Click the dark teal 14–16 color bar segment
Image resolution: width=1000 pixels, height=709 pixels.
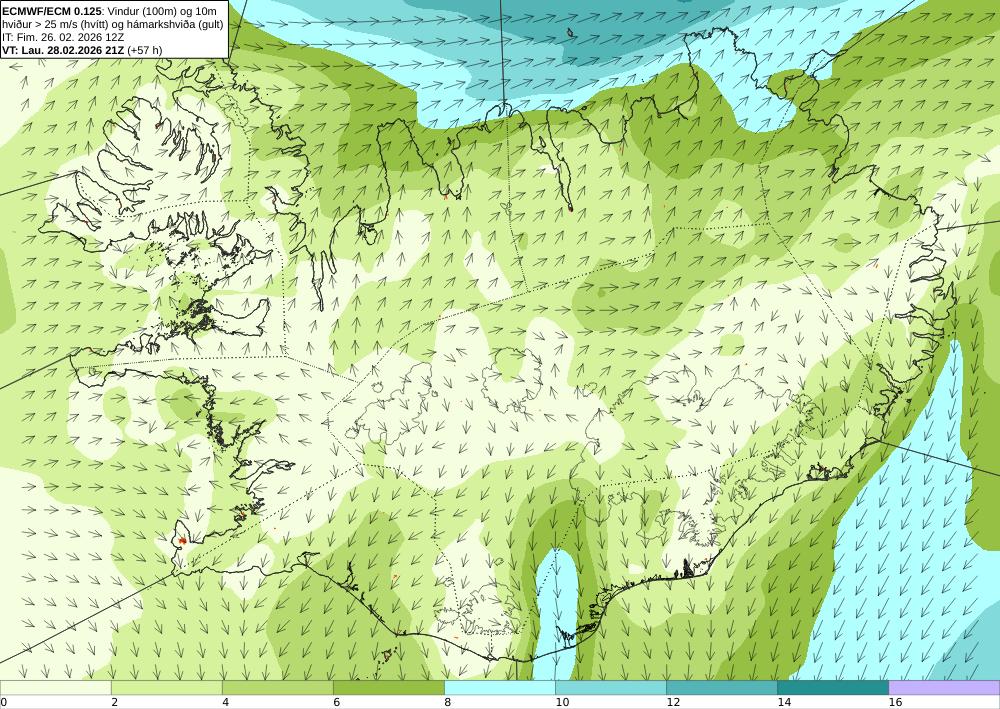pyautogui.click(x=833, y=688)
